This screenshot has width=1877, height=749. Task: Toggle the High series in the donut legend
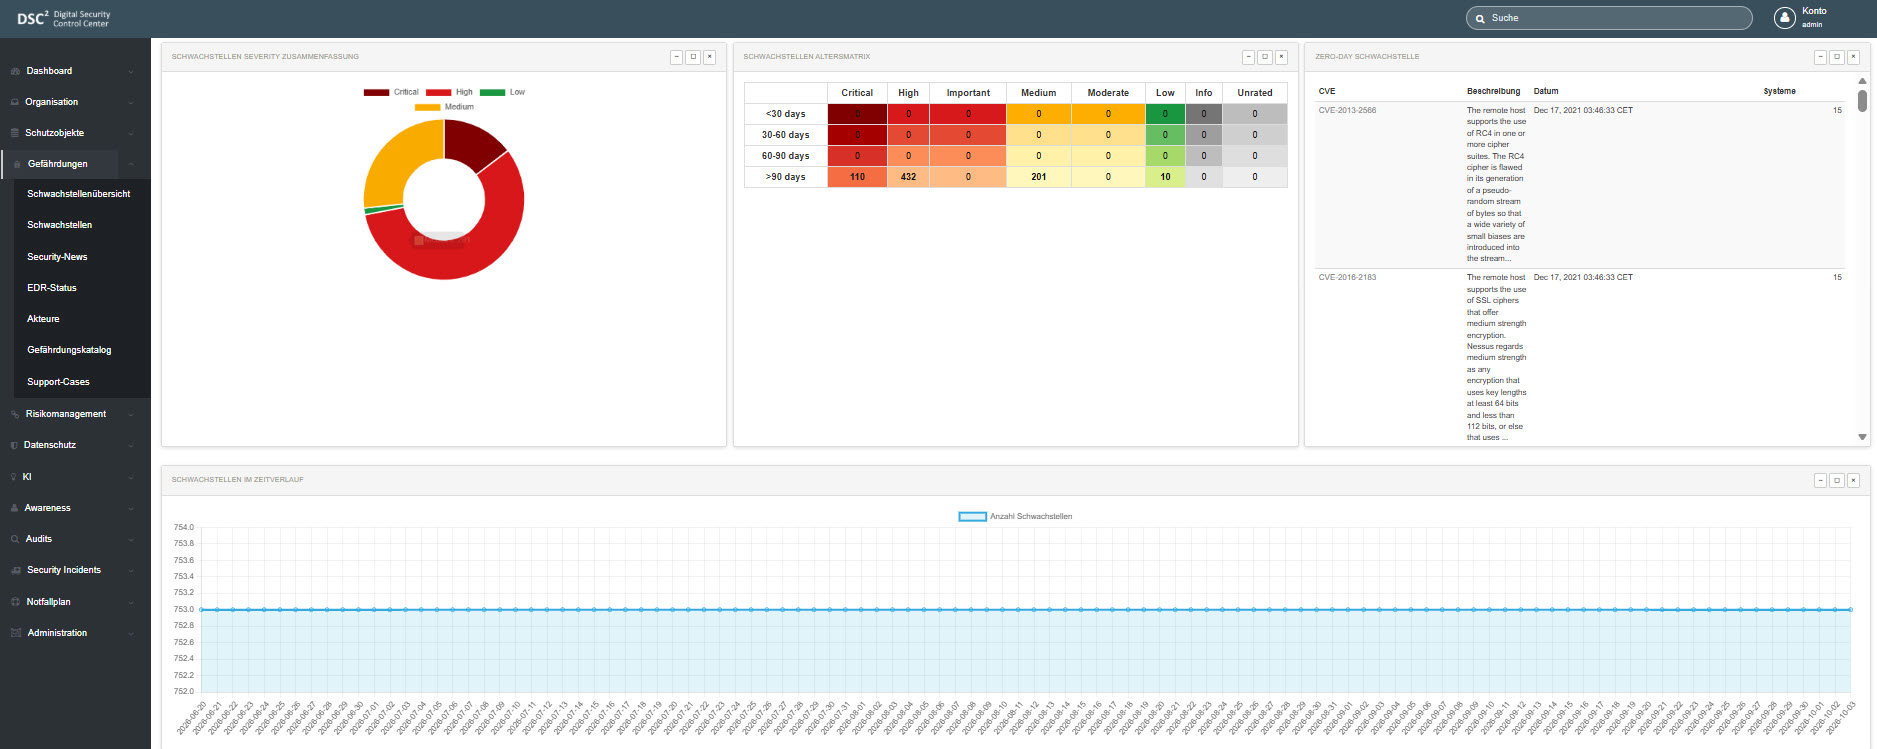(449, 92)
